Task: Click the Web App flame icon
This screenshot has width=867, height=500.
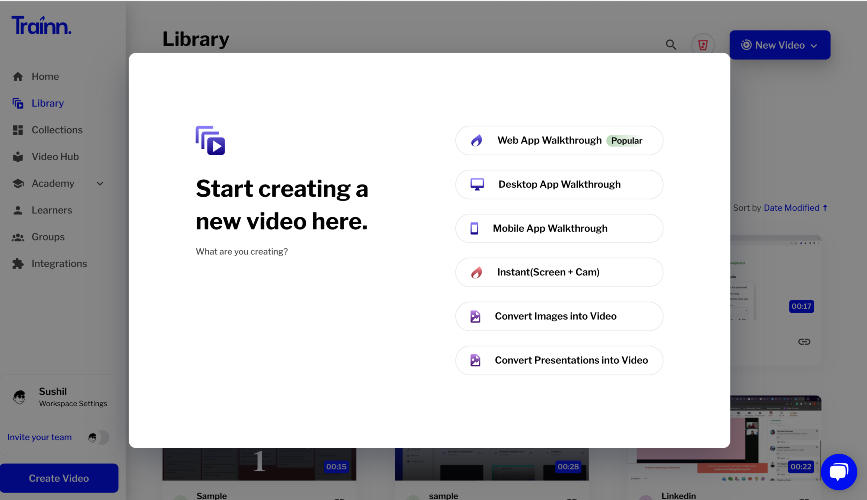Action: [477, 140]
